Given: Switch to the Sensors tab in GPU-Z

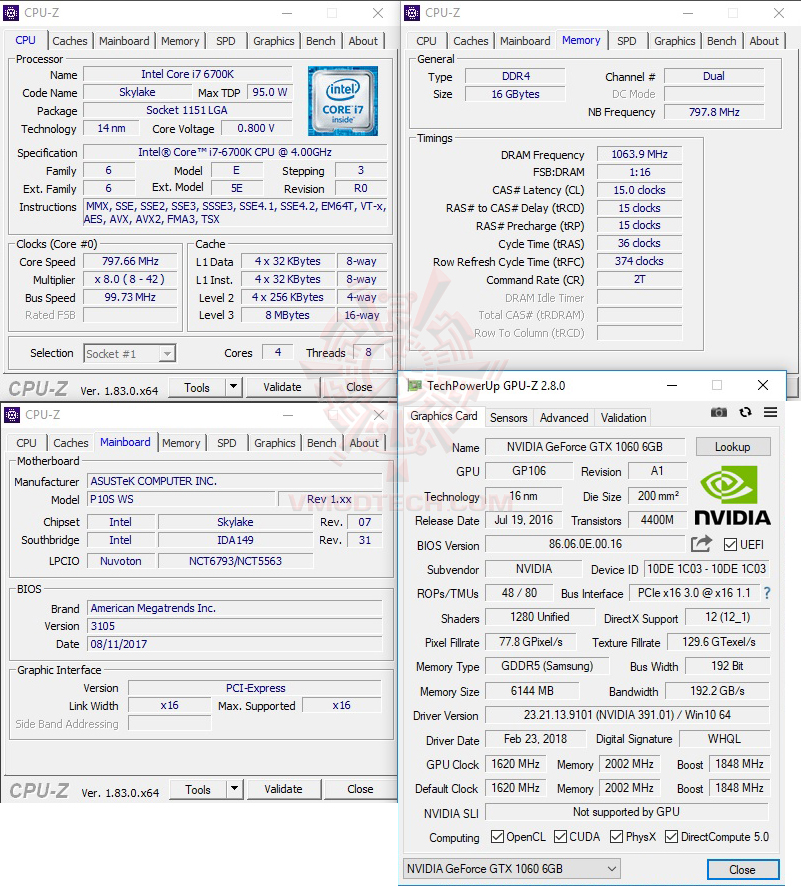Looking at the screenshot, I should (x=508, y=418).
